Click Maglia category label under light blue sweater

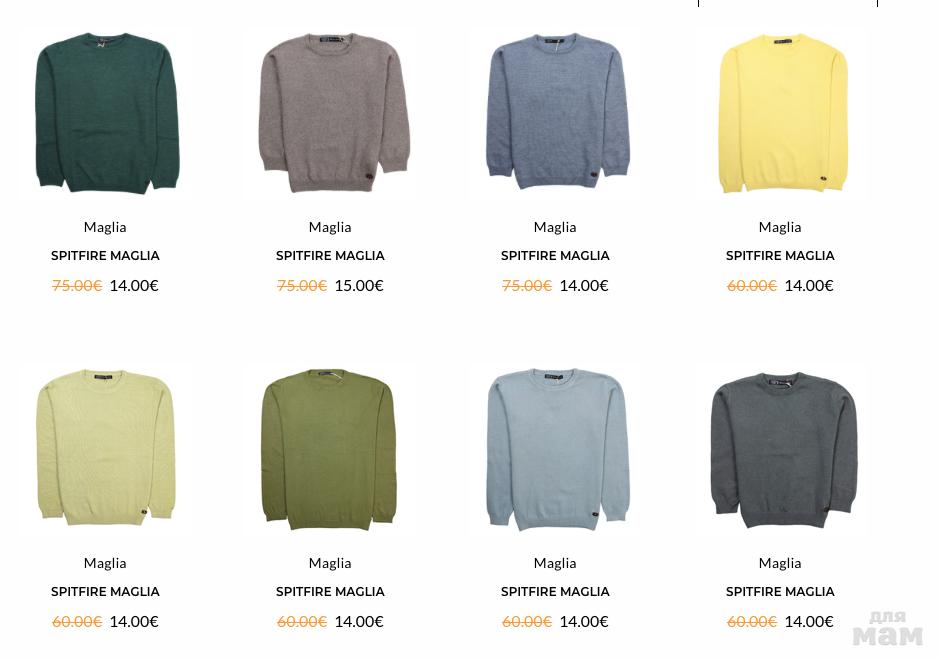(555, 564)
